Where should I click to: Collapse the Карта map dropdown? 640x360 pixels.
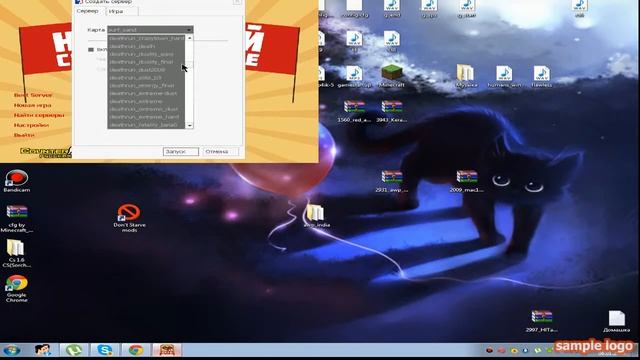coord(189,30)
